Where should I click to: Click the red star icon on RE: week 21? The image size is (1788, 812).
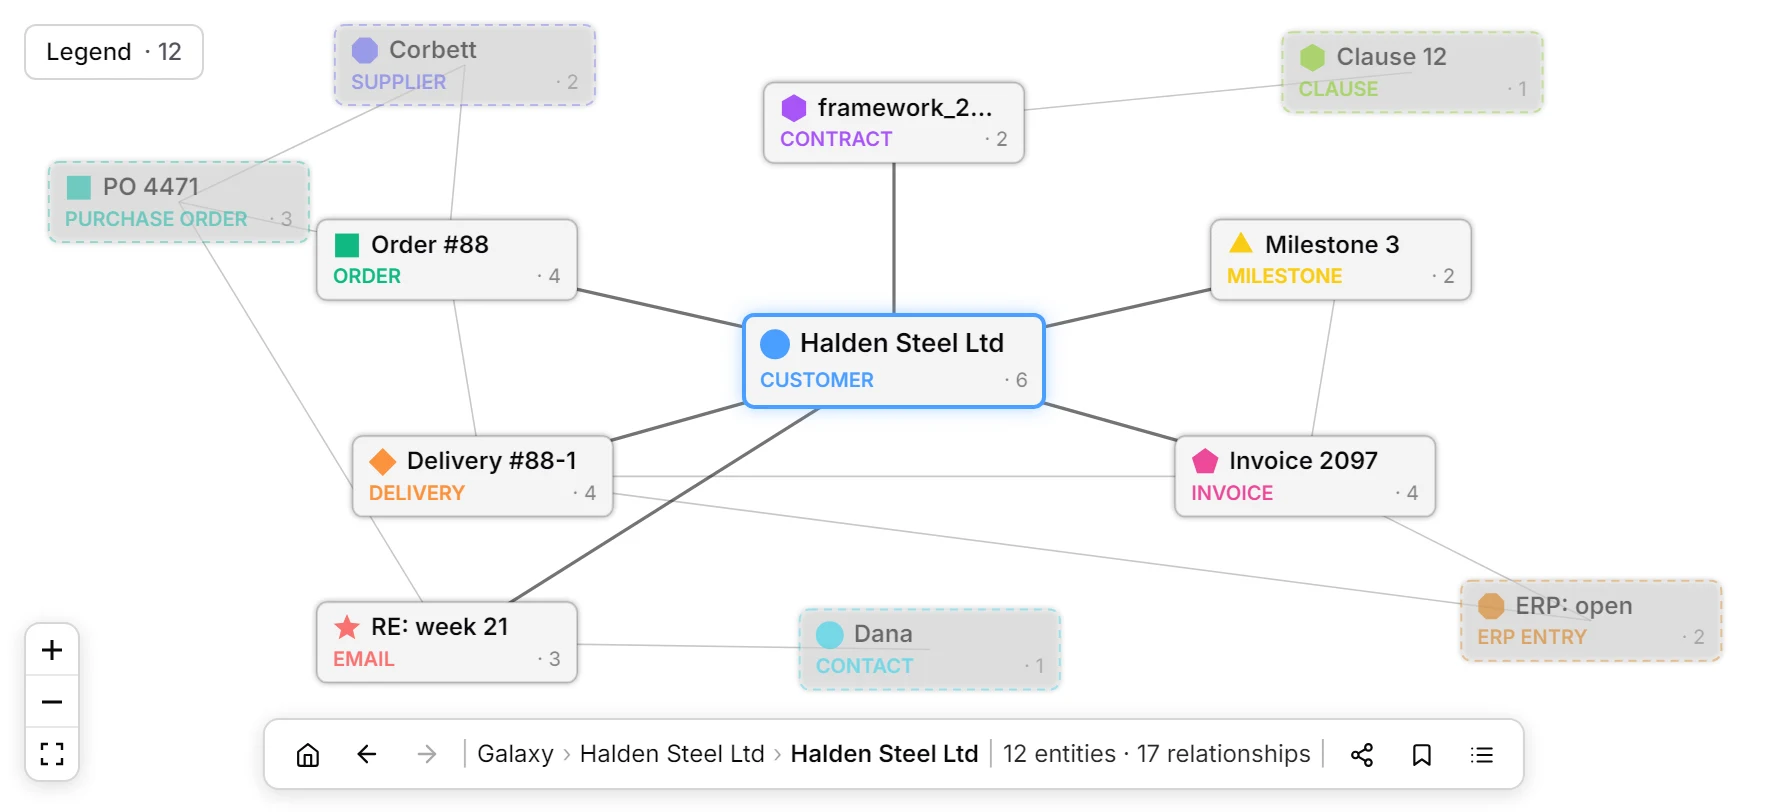pyautogui.click(x=347, y=627)
